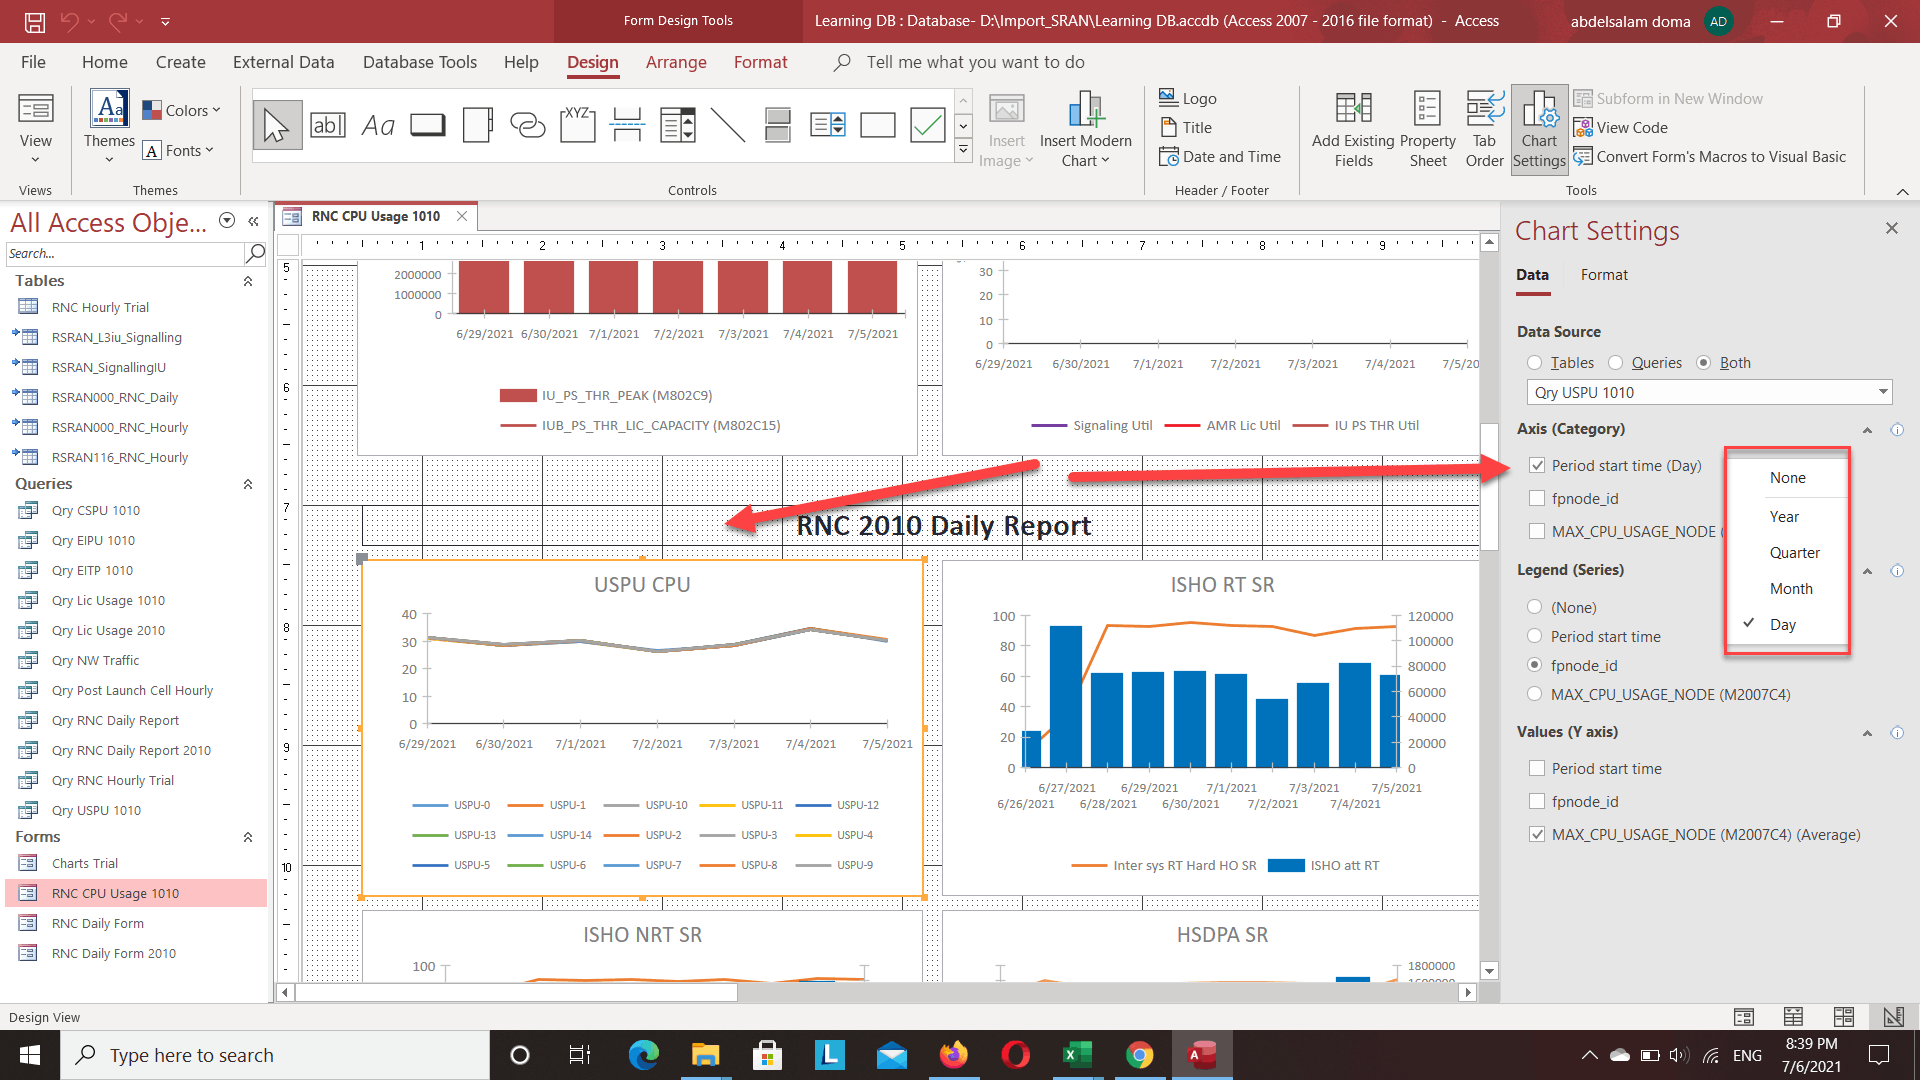
Task: Collapse the Legend (Series) section
Action: [x=1867, y=571]
